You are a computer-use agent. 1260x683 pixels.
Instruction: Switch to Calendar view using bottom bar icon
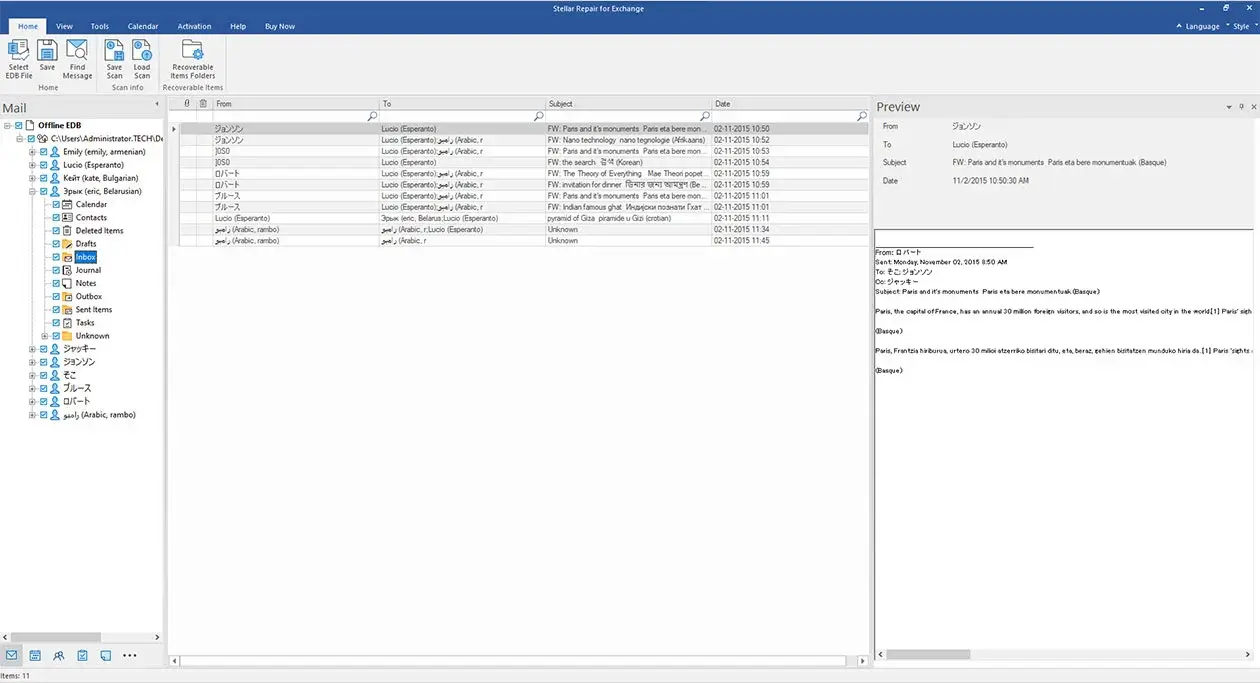click(x=35, y=655)
